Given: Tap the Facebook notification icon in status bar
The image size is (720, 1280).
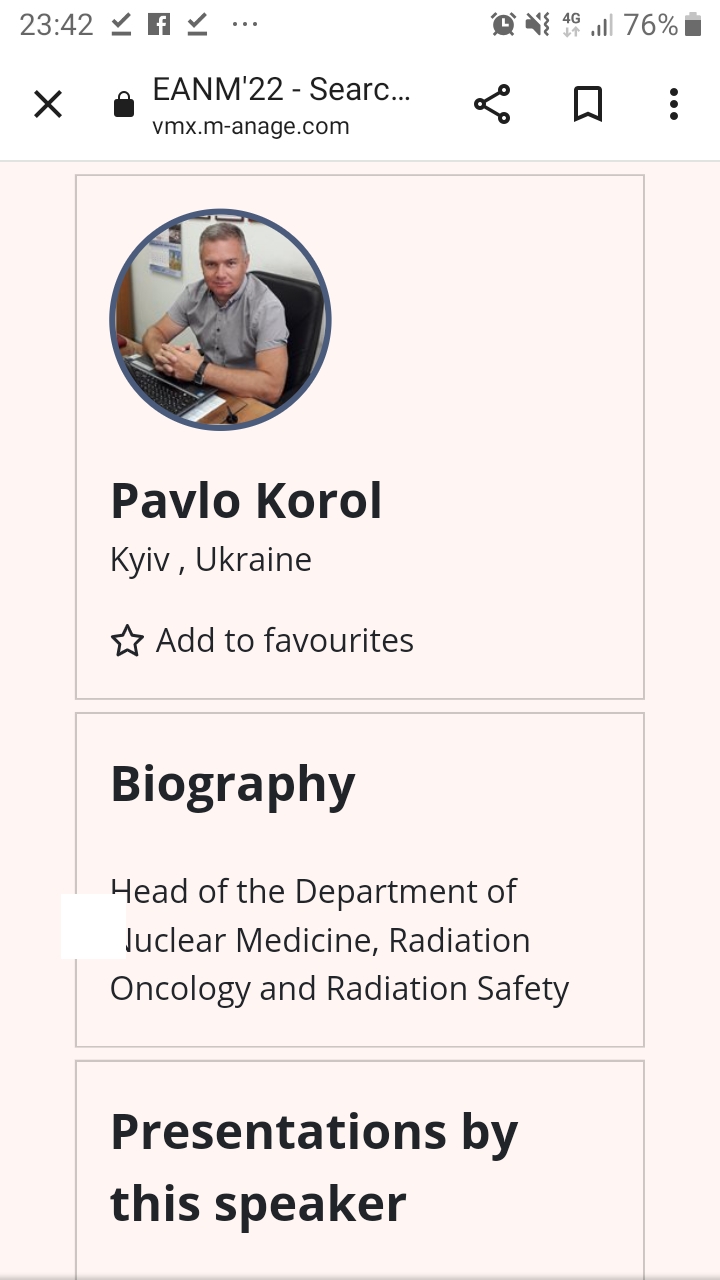Looking at the screenshot, I should pyautogui.click(x=159, y=25).
